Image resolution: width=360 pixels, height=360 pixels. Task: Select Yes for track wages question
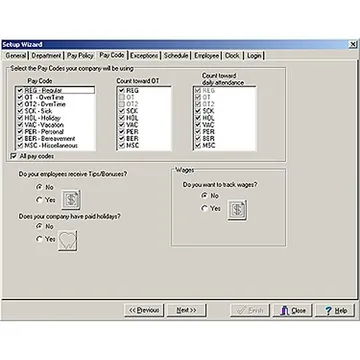coord(204,208)
